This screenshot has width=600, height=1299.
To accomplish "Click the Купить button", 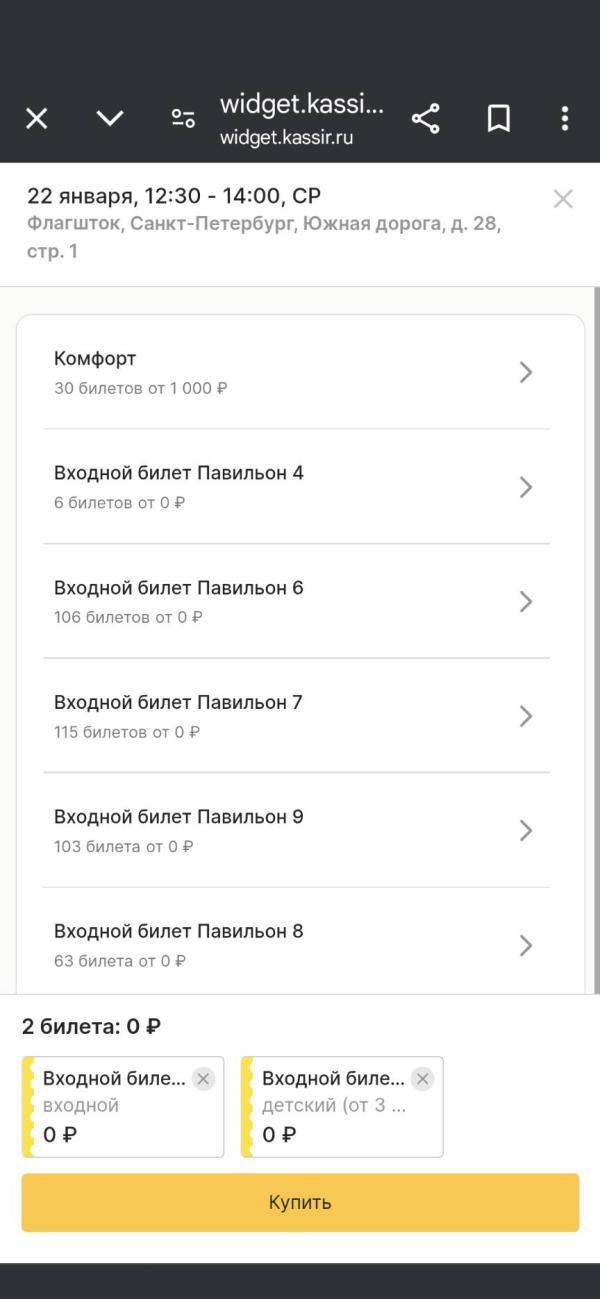I will pos(300,1202).
